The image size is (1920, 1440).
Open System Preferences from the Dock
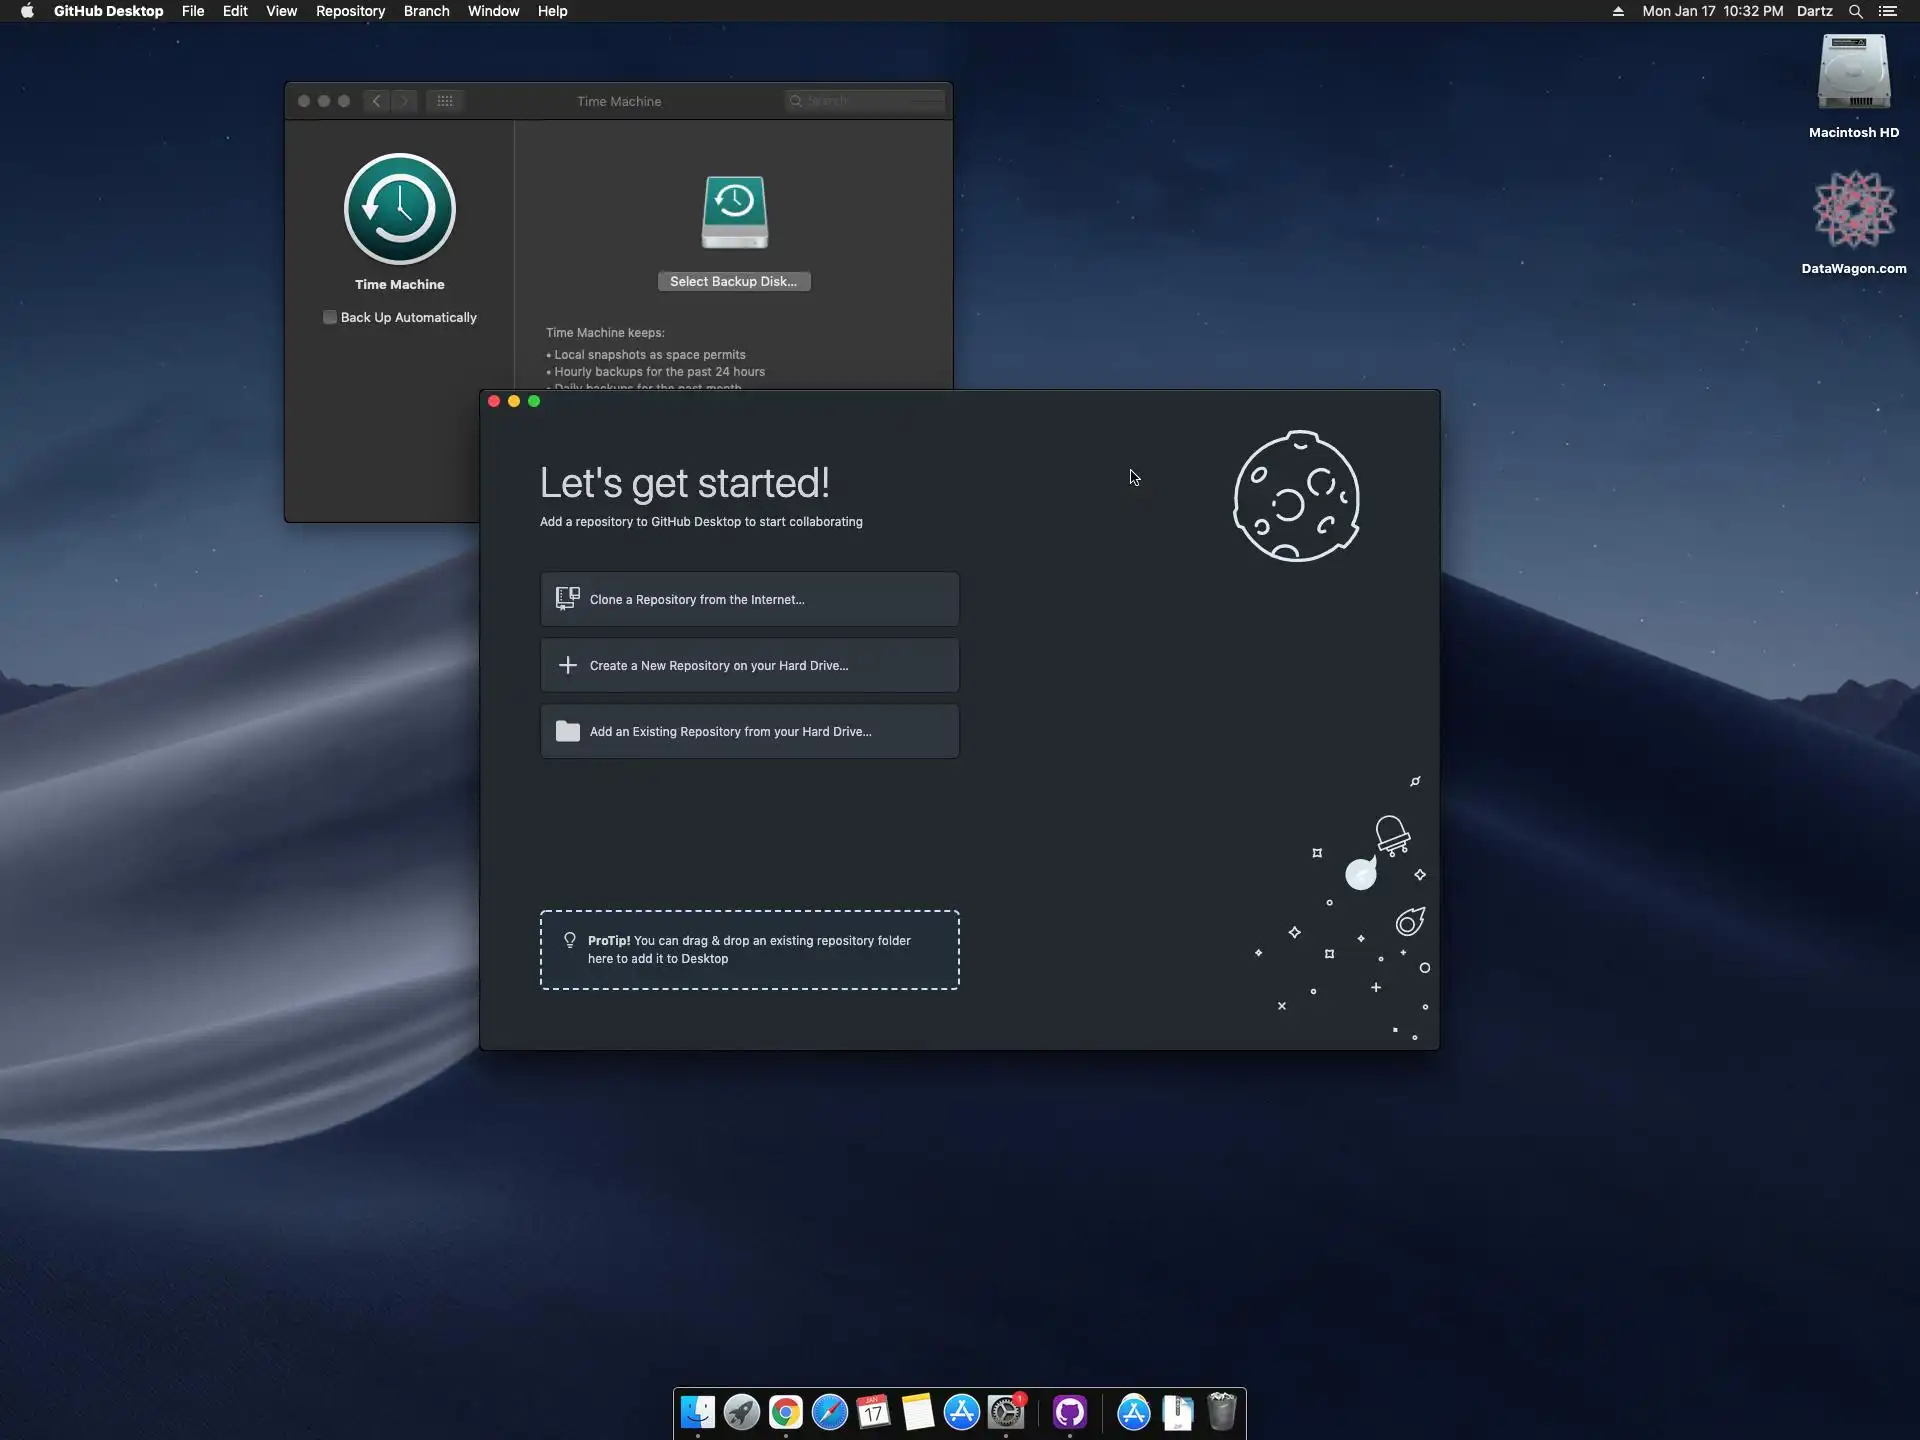coord(1006,1412)
